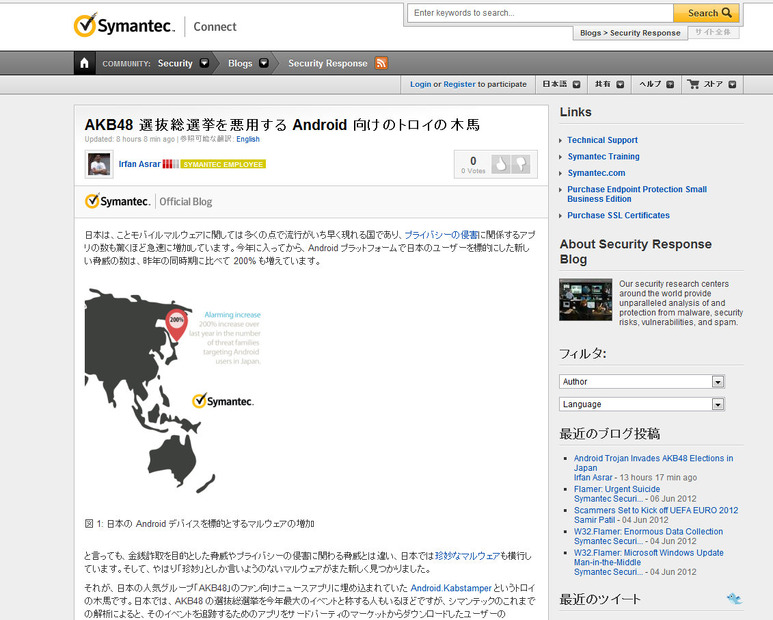Viewport: 773px width, 620px height.
Task: Click the search magnifier button
Action: tap(706, 13)
